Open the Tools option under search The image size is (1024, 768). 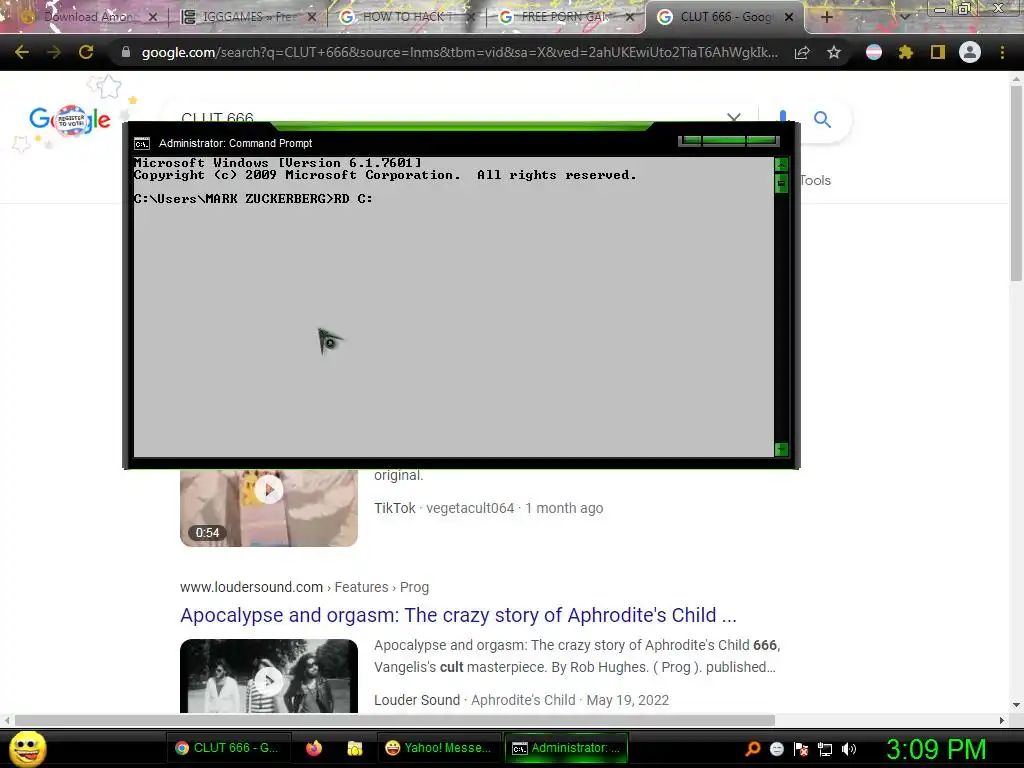[x=815, y=180]
